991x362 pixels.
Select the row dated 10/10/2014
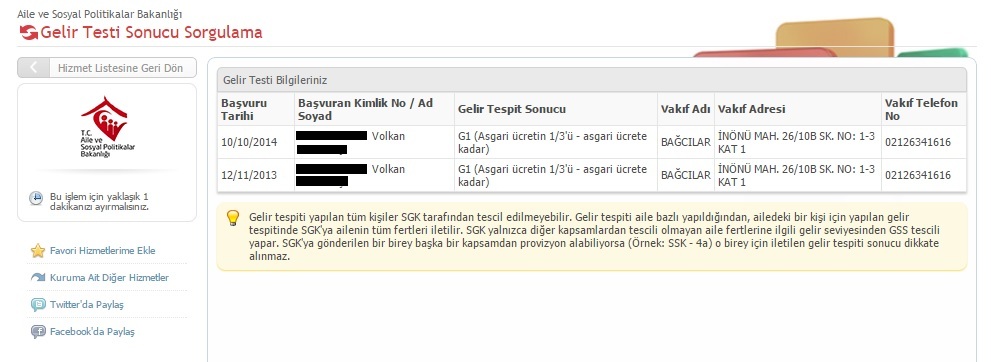(592, 142)
